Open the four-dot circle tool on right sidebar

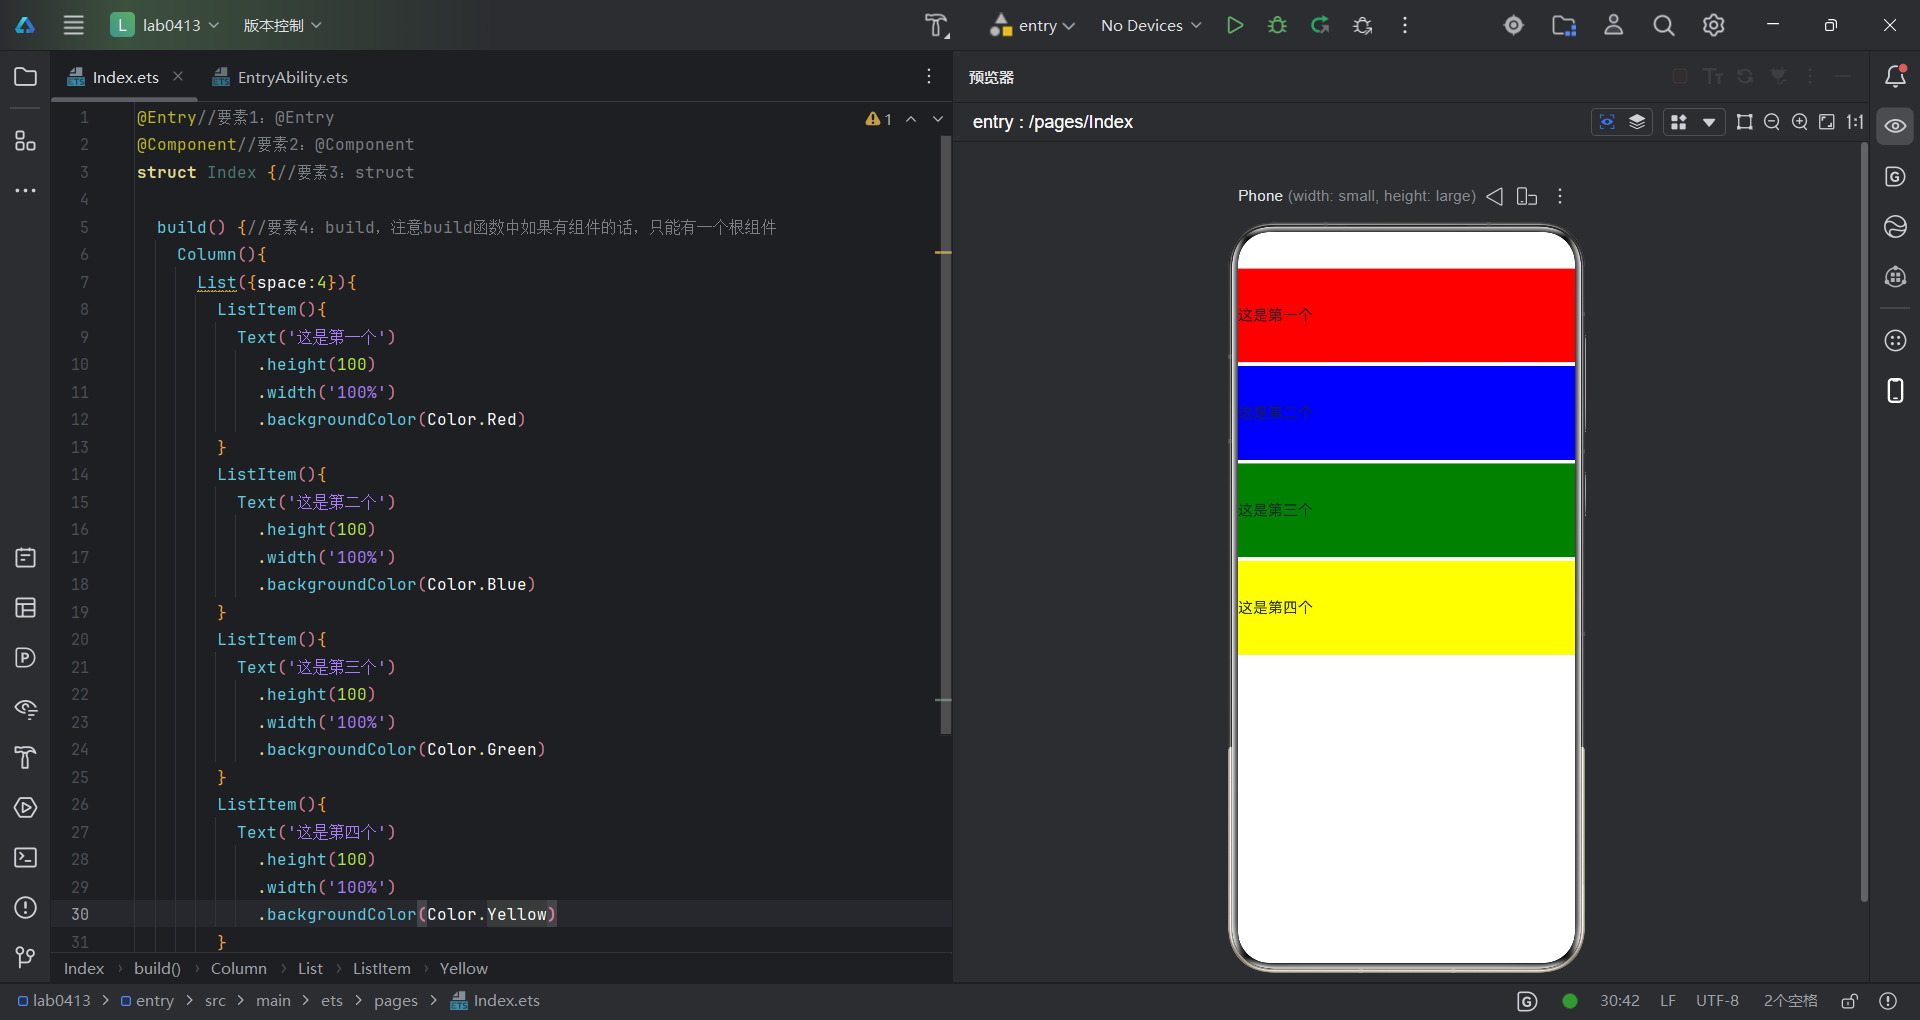[x=1895, y=341]
